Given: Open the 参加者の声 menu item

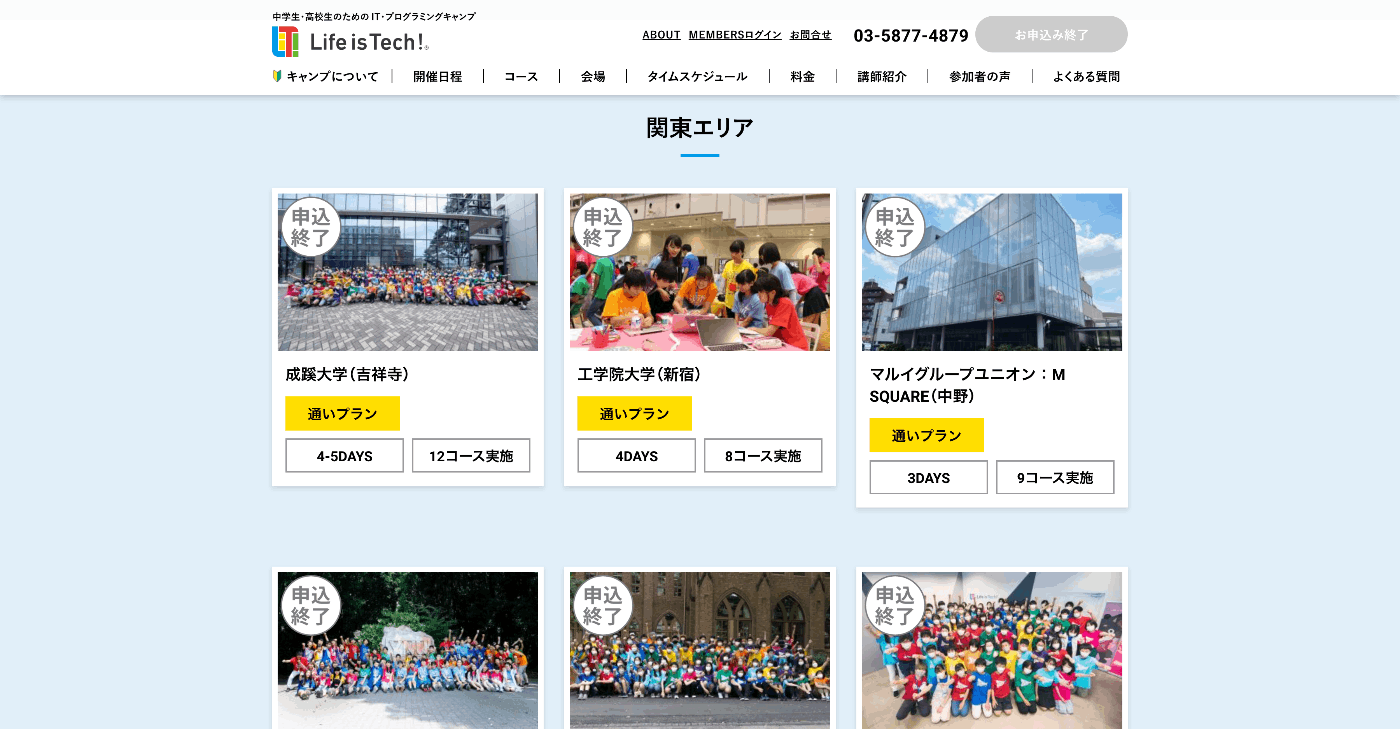Looking at the screenshot, I should [980, 76].
